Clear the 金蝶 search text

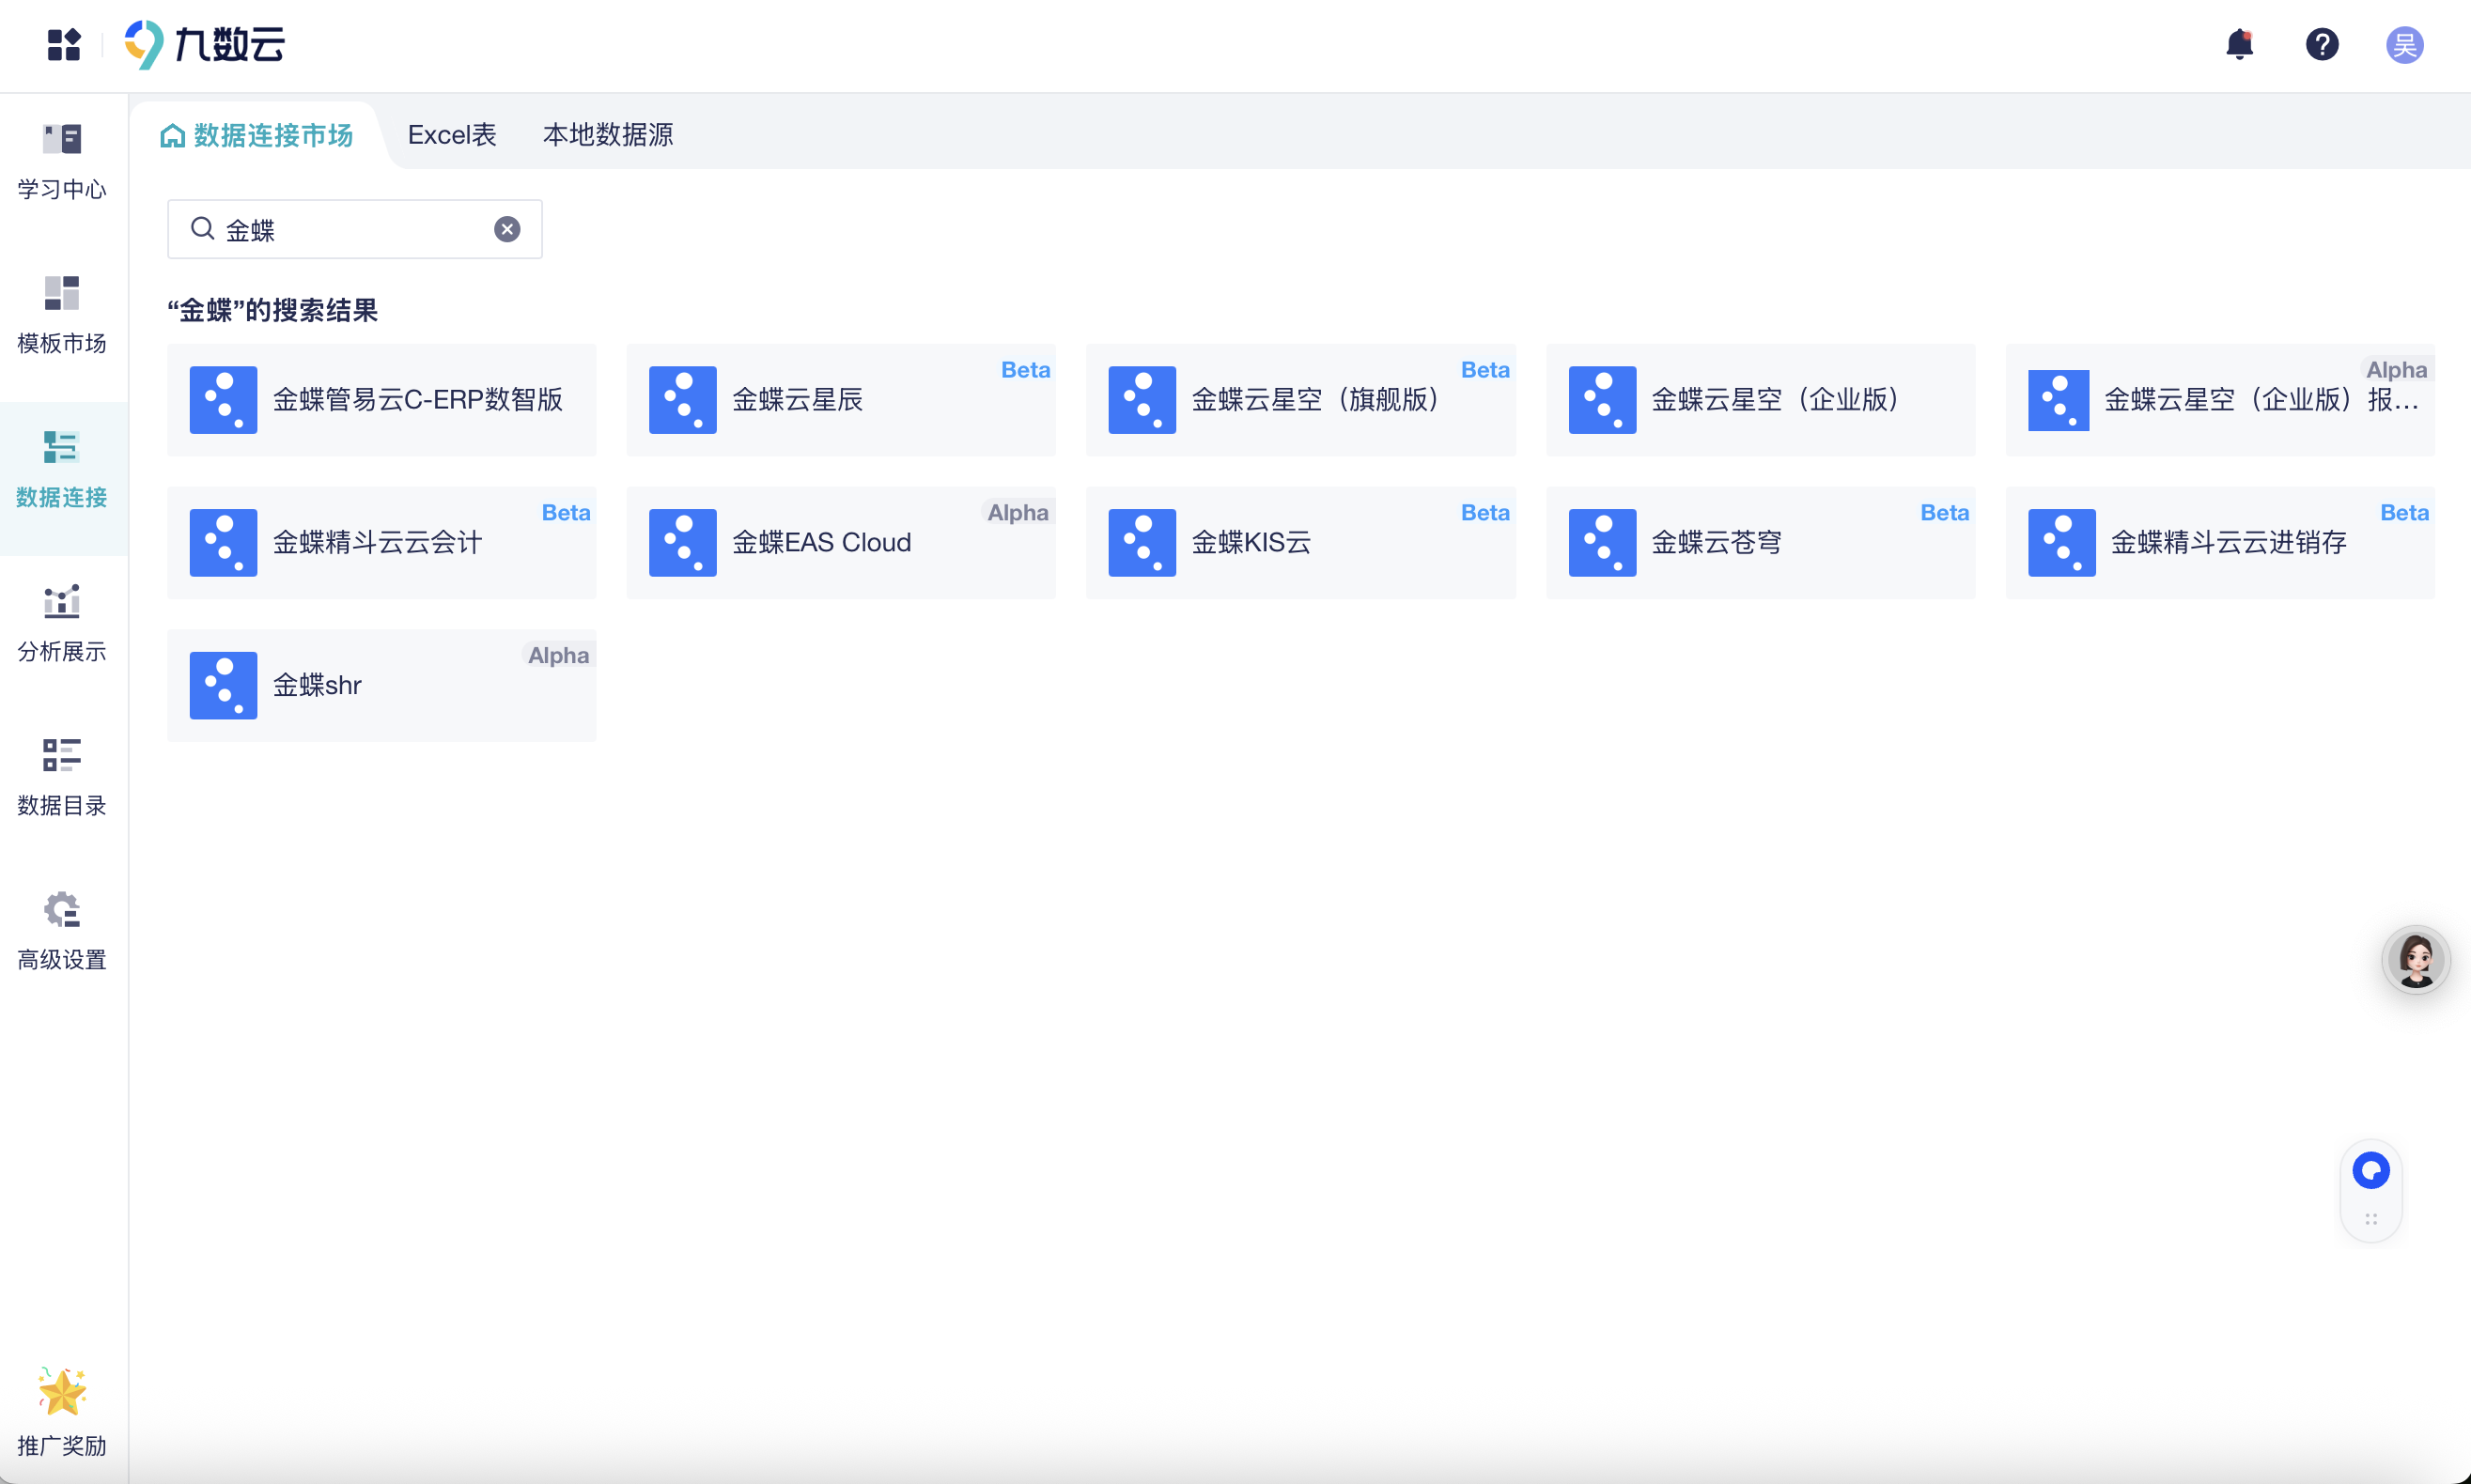tap(508, 228)
